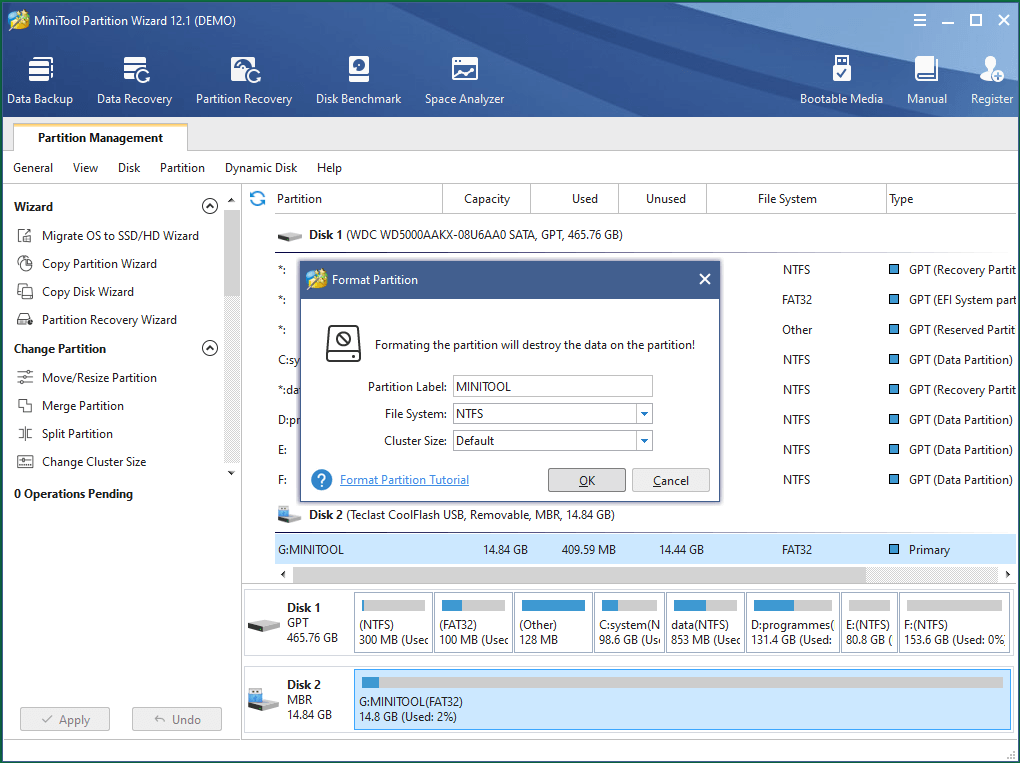
Task: Click the sidebar scroll down arrow
Action: point(231,473)
